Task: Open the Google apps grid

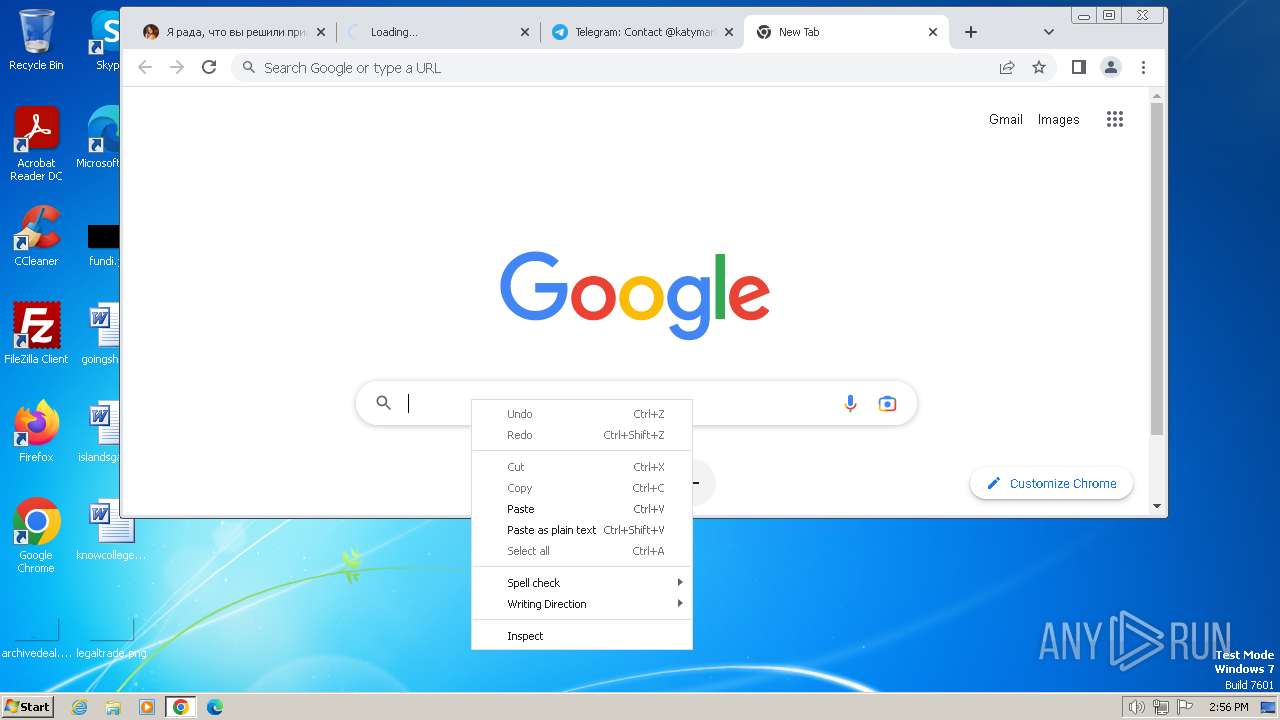Action: coord(1115,119)
